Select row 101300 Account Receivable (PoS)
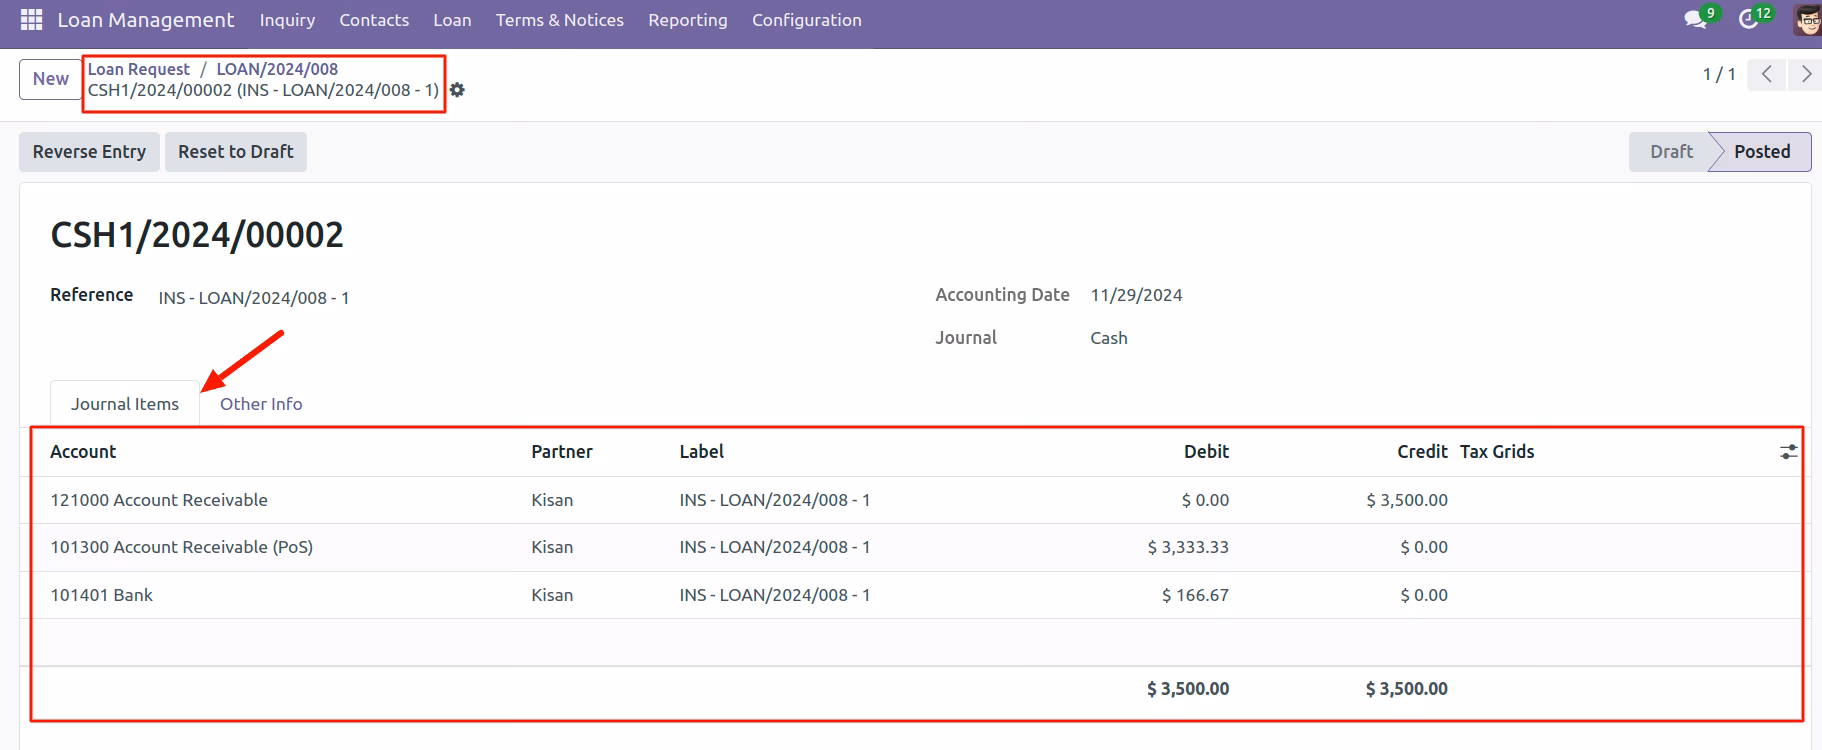This screenshot has width=1822, height=750. coord(915,547)
